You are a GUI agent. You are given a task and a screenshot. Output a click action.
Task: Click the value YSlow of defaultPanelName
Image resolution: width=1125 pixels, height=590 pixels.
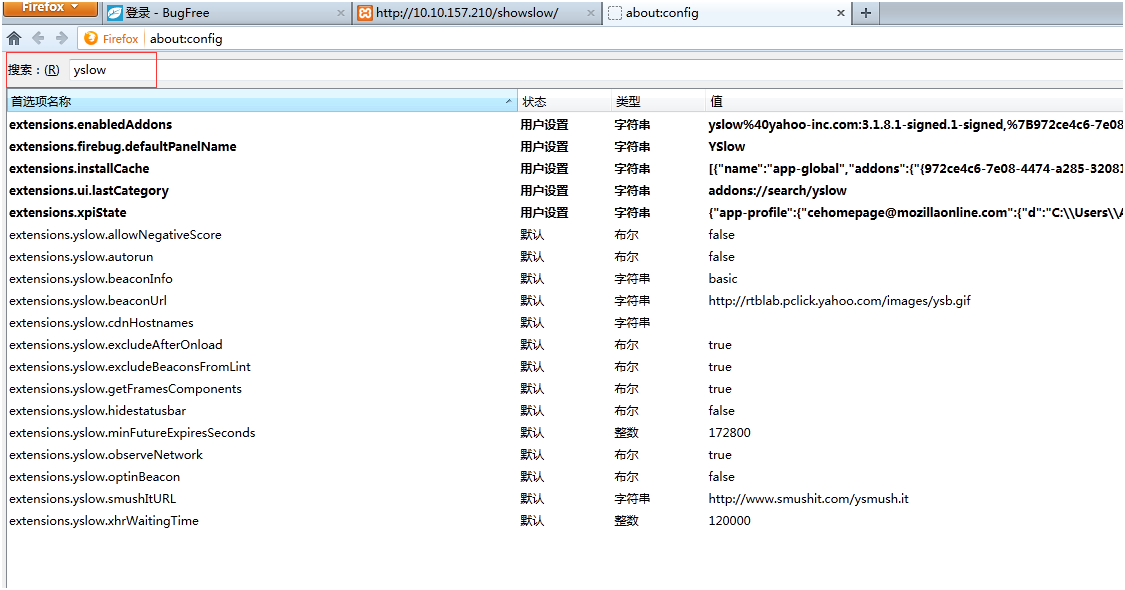pos(727,146)
